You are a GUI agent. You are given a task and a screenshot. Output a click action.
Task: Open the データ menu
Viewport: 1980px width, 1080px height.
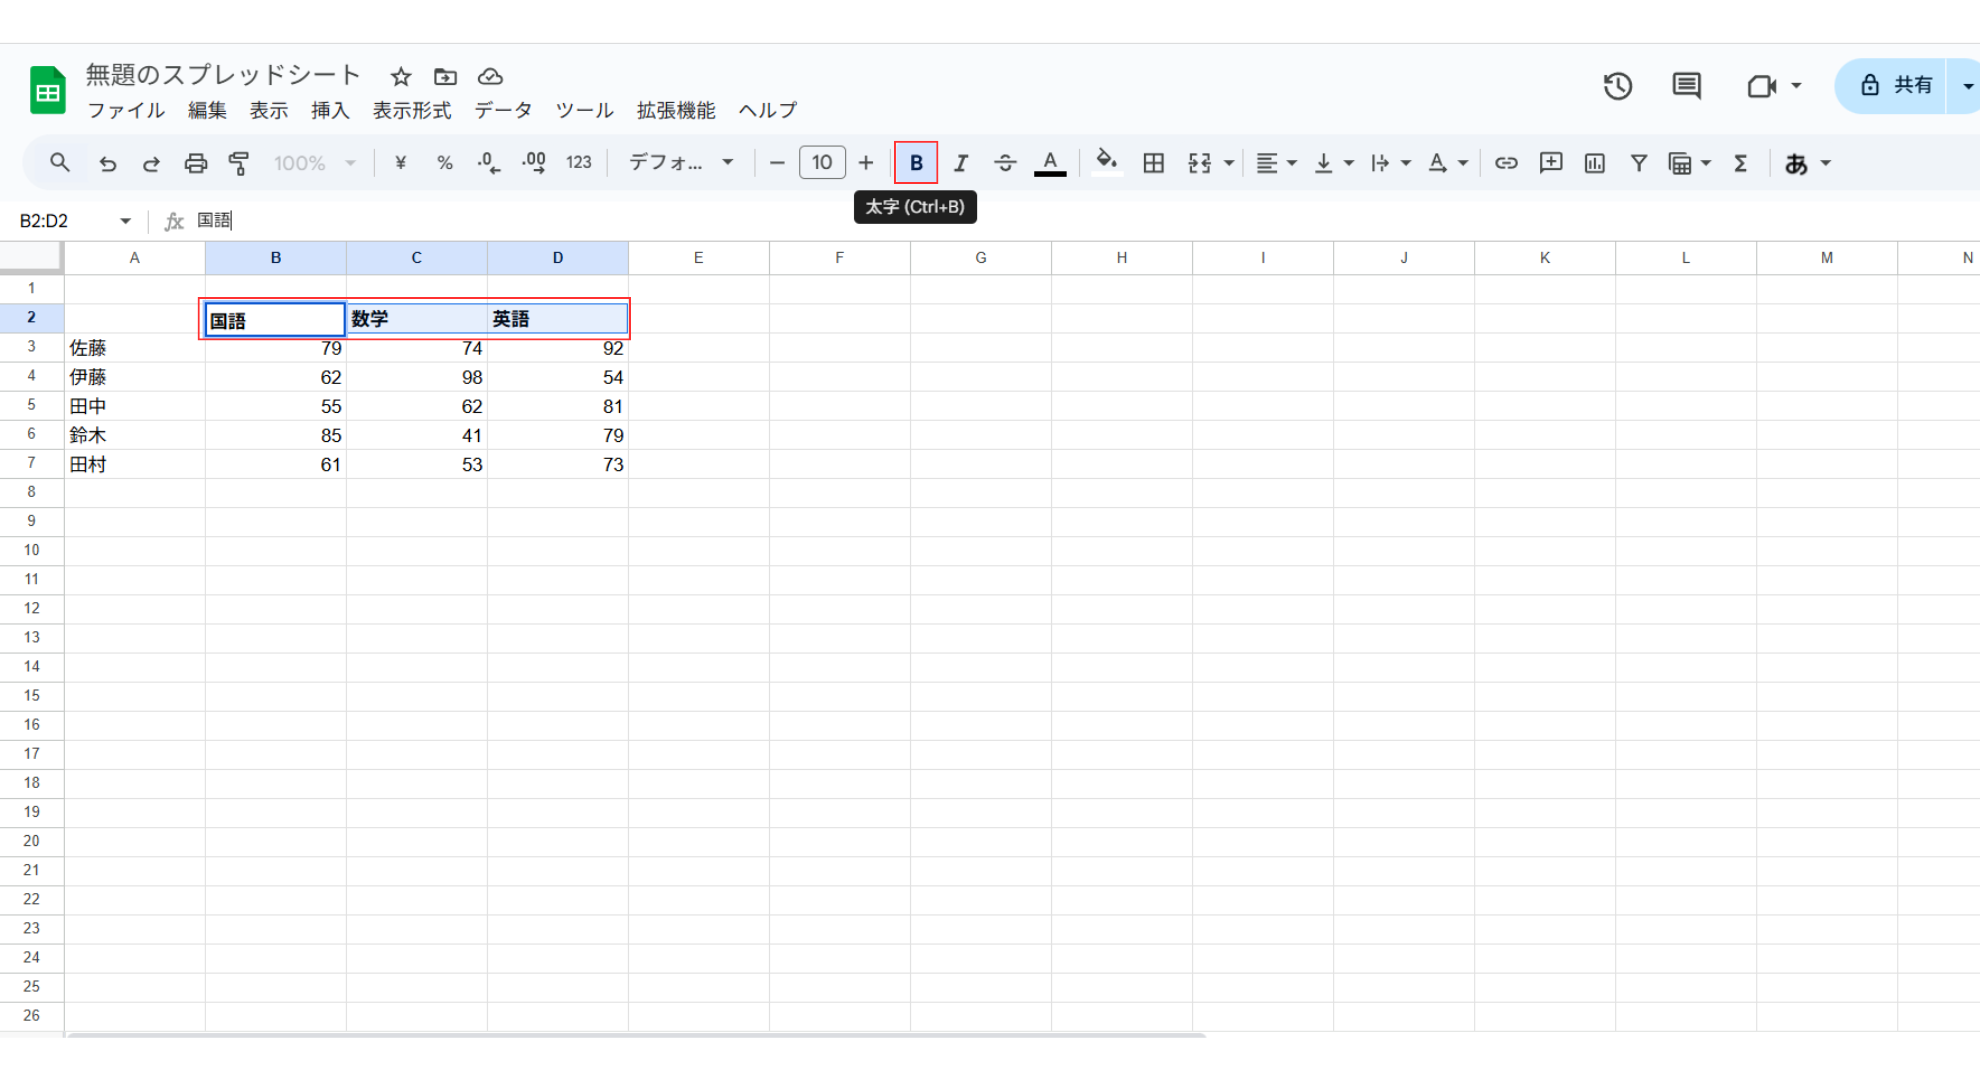click(x=503, y=111)
